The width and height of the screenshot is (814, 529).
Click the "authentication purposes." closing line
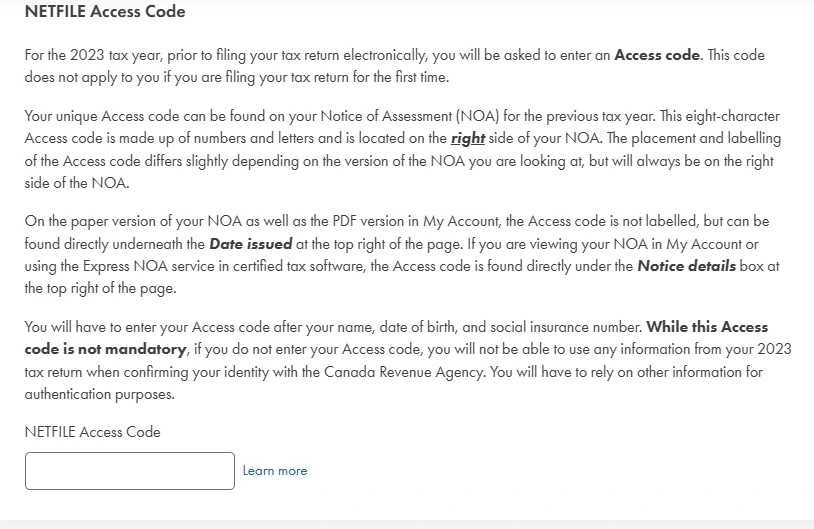(x=100, y=395)
